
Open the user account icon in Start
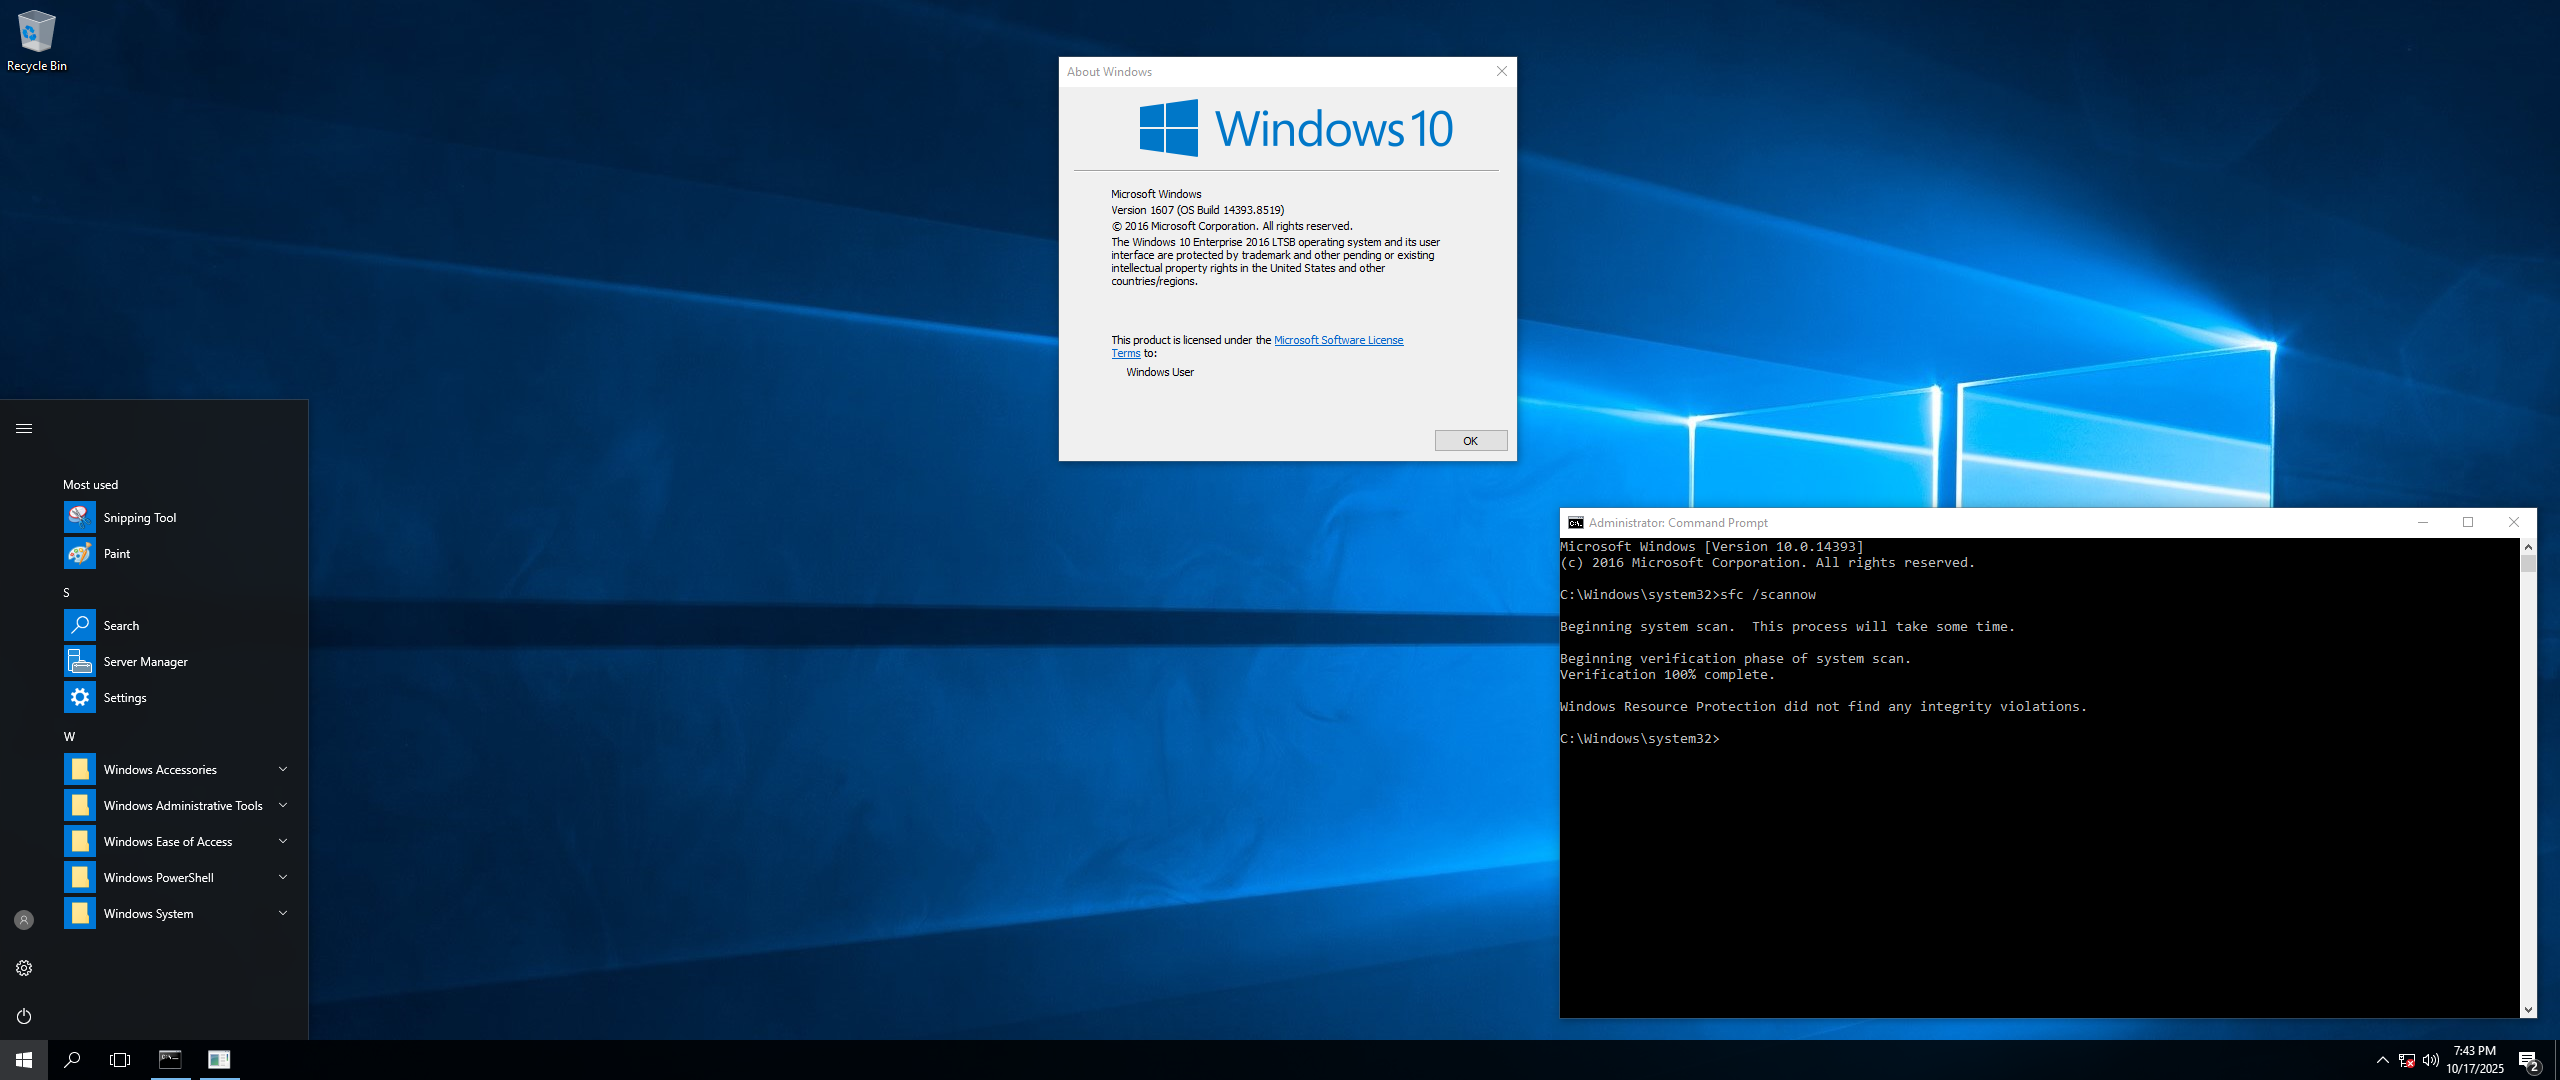click(24, 920)
